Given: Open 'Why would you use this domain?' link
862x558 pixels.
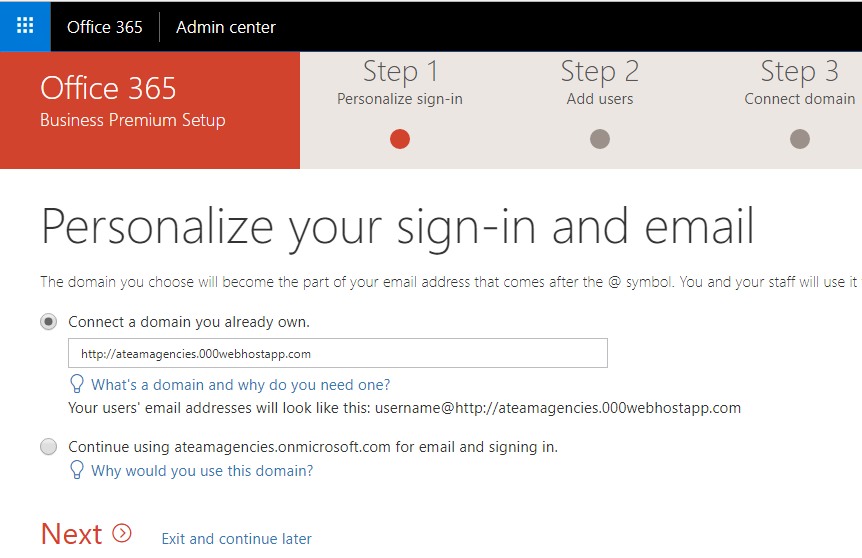Looking at the screenshot, I should [x=202, y=471].
